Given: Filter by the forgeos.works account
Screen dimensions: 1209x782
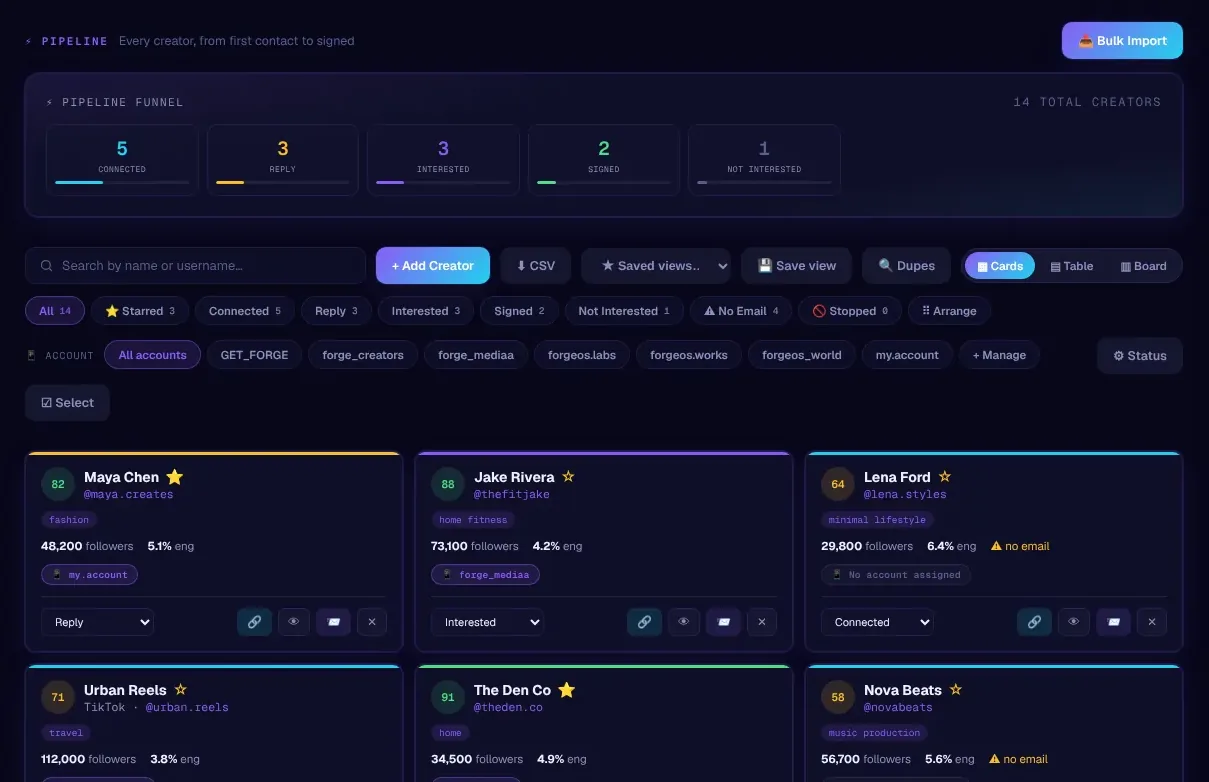Looking at the screenshot, I should [689, 355].
